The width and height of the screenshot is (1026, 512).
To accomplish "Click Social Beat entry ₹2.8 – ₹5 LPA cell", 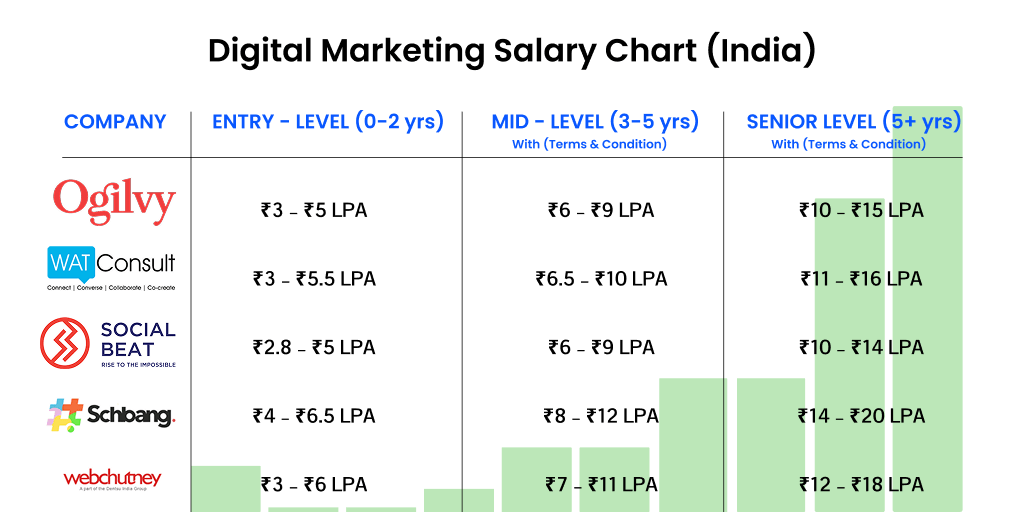I will pyautogui.click(x=314, y=347).
